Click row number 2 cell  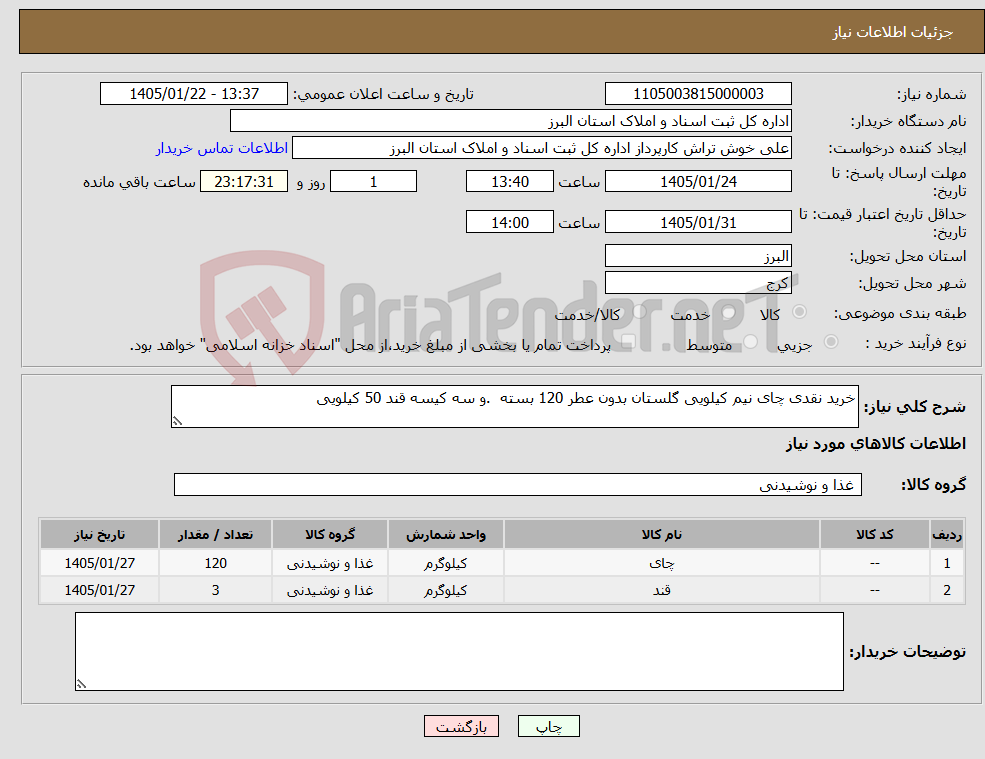947,590
